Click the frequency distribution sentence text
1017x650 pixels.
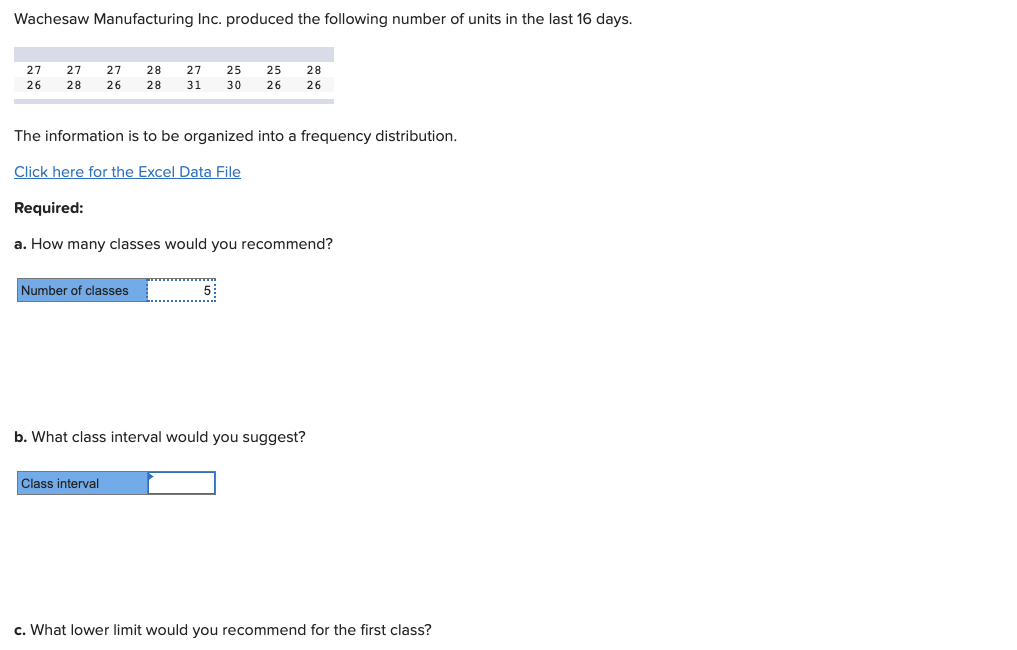pyautogui.click(x=235, y=135)
